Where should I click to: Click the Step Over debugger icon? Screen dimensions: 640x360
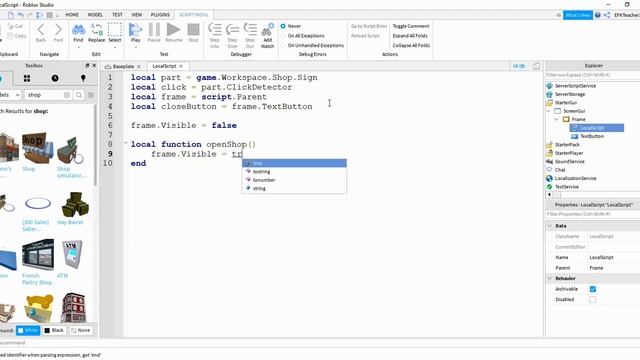[232, 30]
